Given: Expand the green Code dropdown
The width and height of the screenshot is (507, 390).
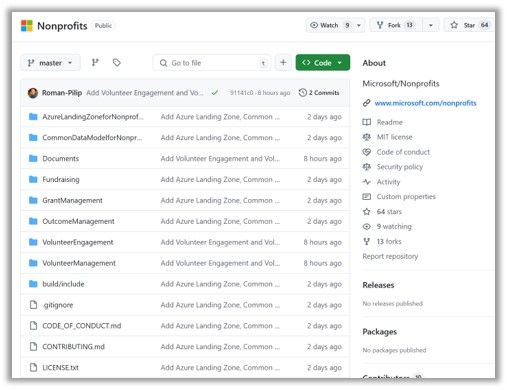Looking at the screenshot, I should (322, 62).
